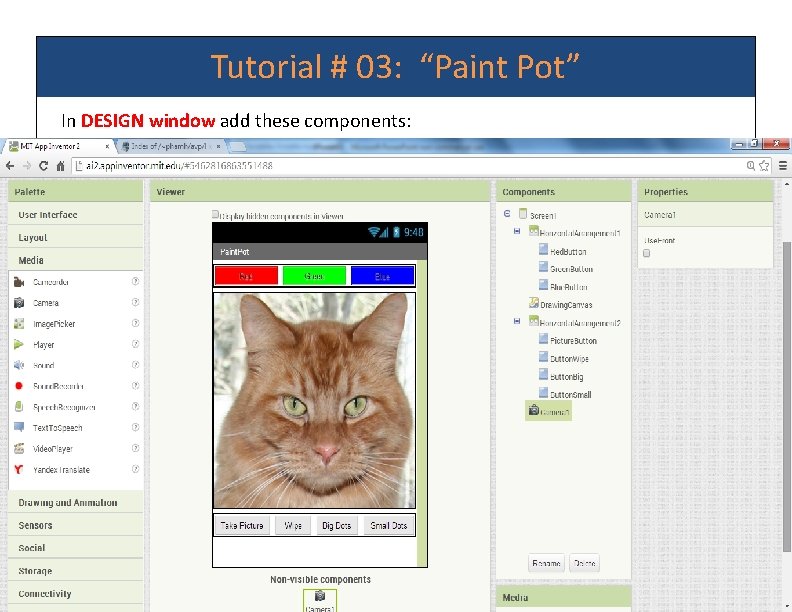The image size is (792, 612).
Task: Close the MIT App Inventor 2 tab
Action: [x=107, y=146]
